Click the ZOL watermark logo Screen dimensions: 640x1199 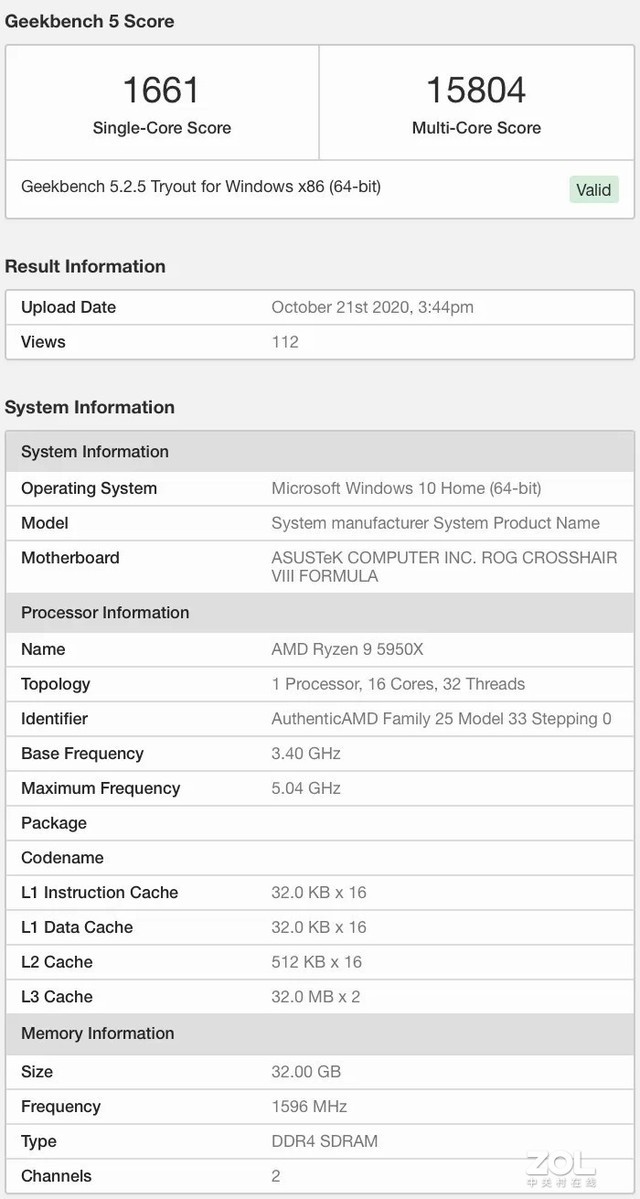(563, 1167)
